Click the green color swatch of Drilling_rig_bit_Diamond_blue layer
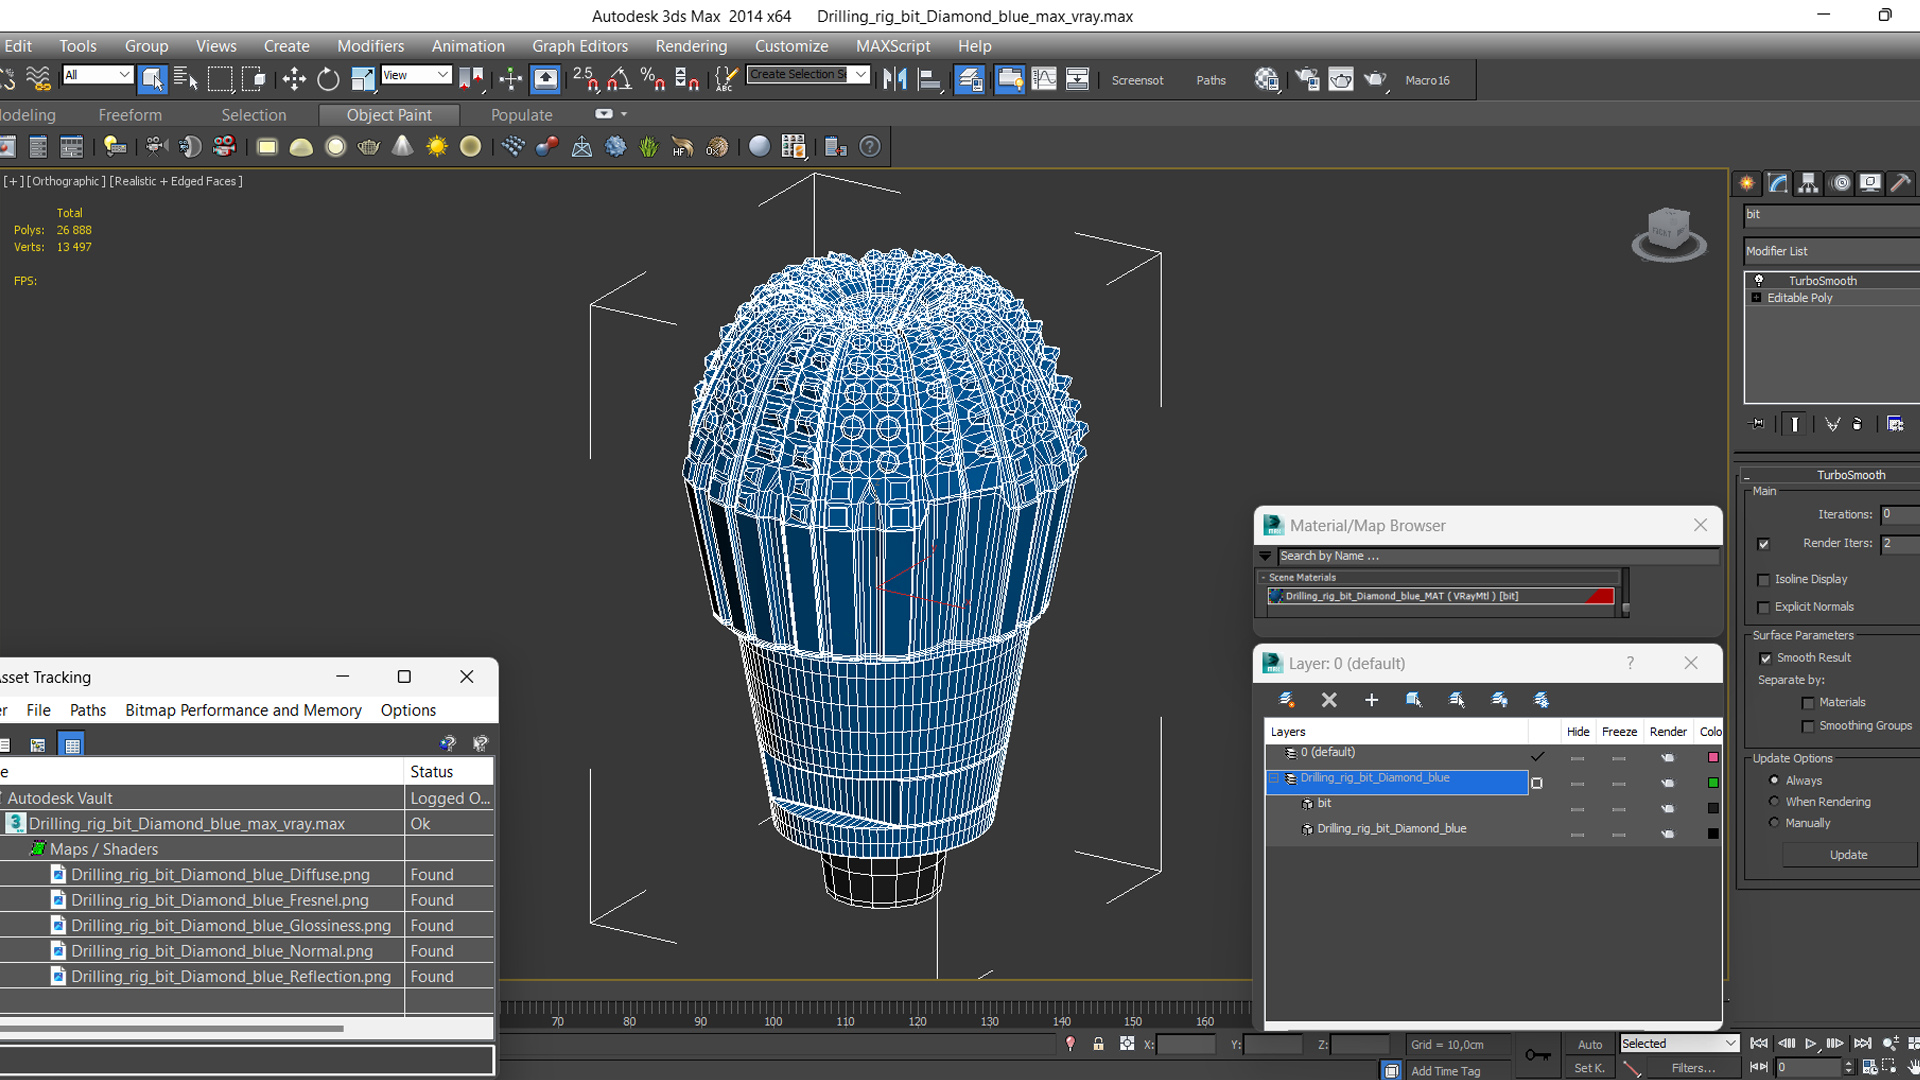1920x1080 pixels. click(x=1712, y=783)
